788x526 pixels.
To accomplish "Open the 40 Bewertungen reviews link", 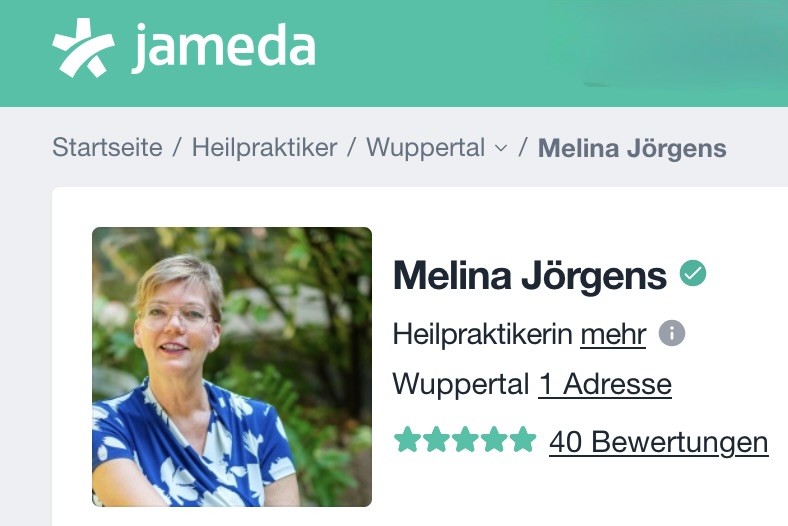I will (x=659, y=442).
